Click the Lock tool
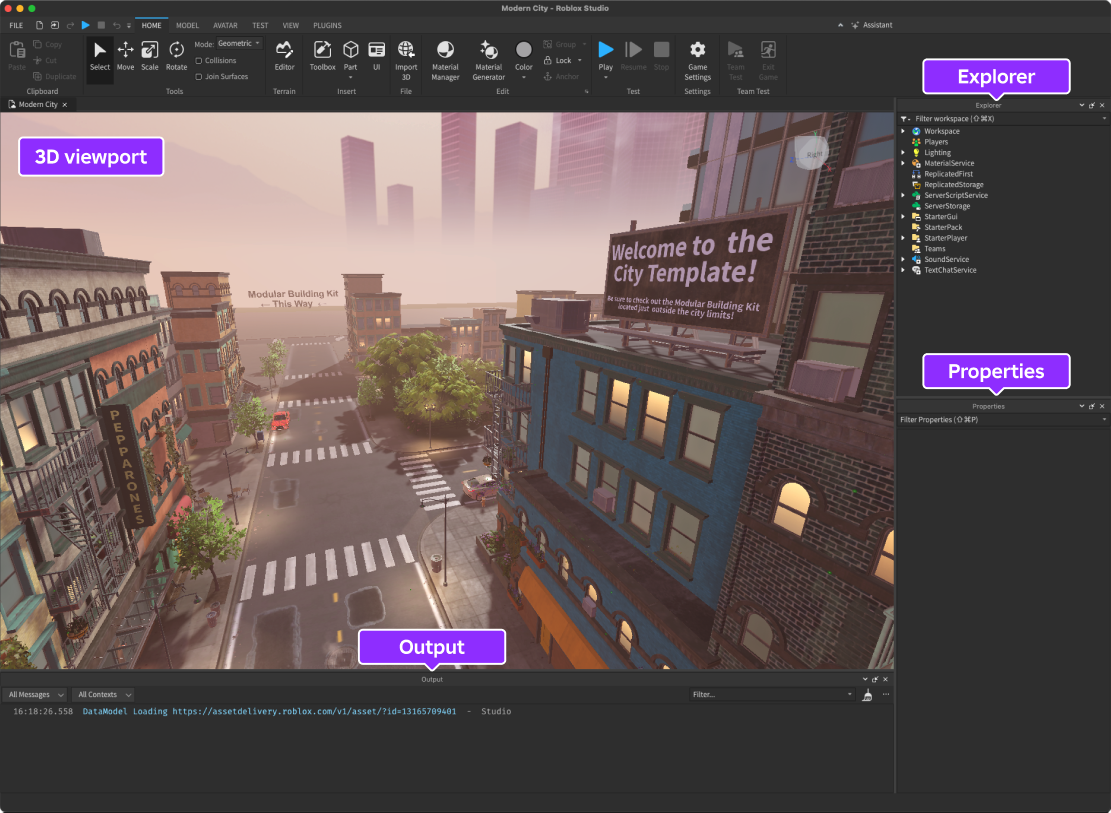The image size is (1111, 813). [x=558, y=60]
